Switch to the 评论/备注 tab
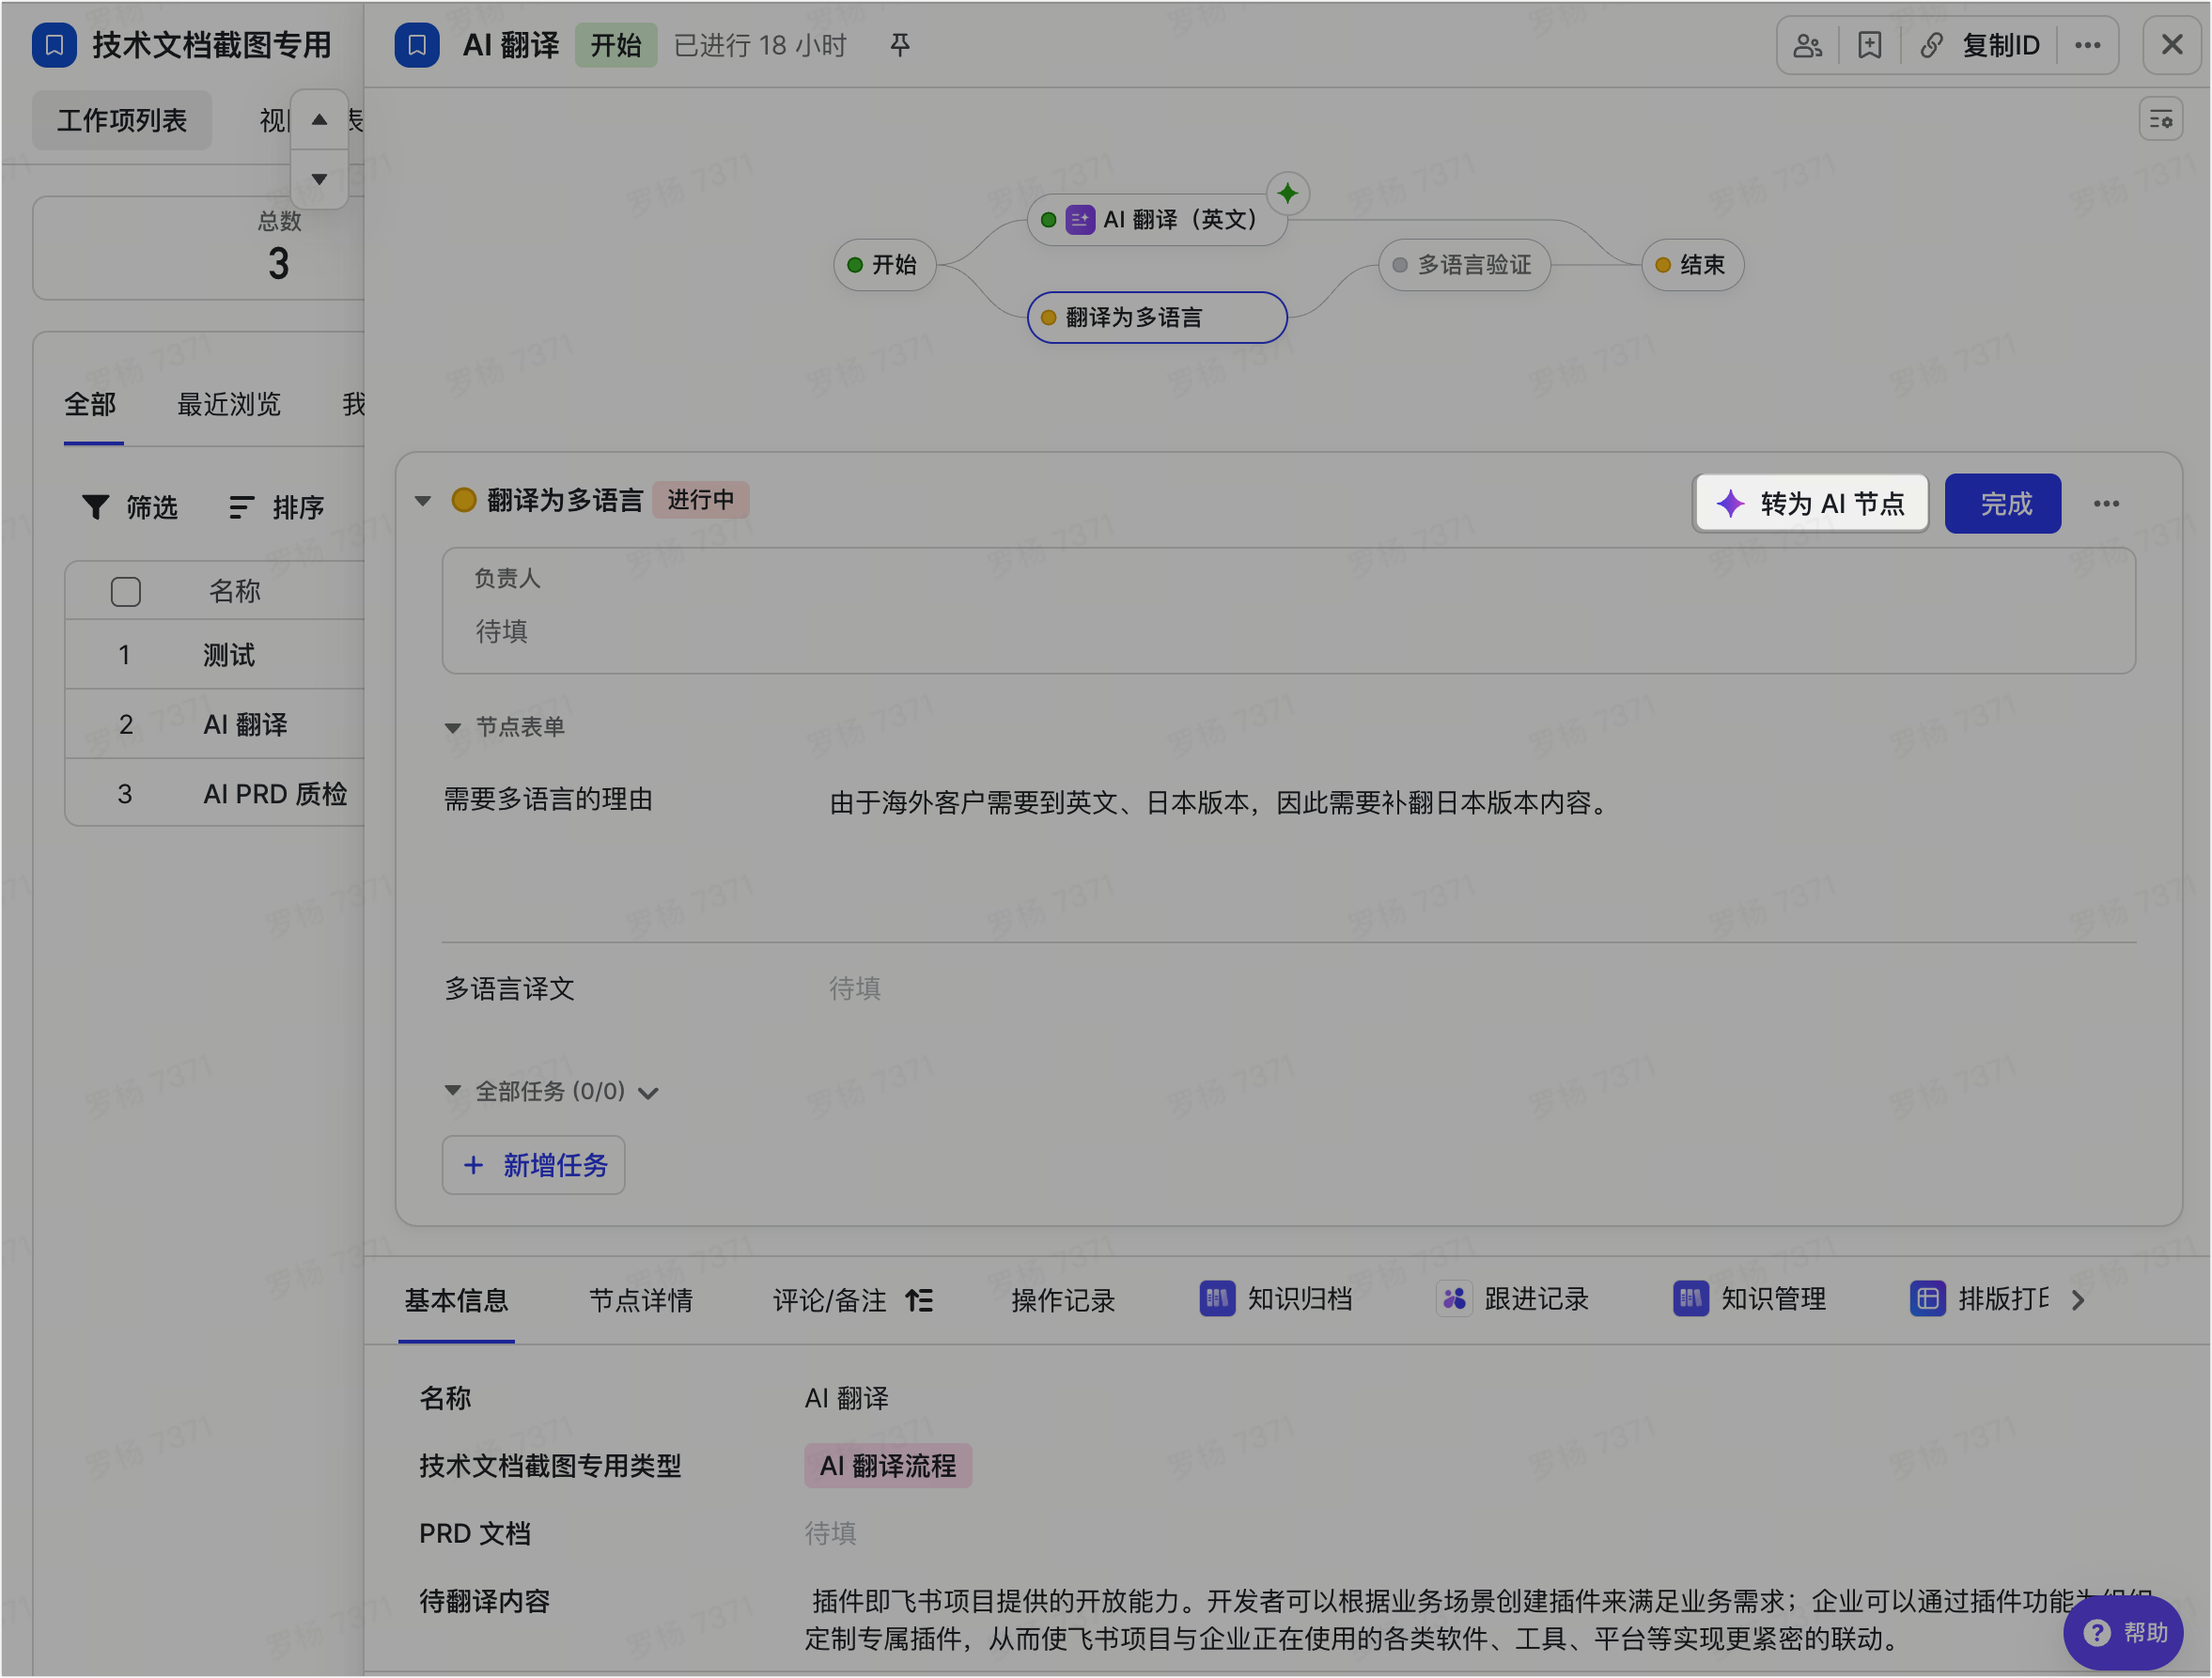2212x1678 pixels. point(830,1301)
